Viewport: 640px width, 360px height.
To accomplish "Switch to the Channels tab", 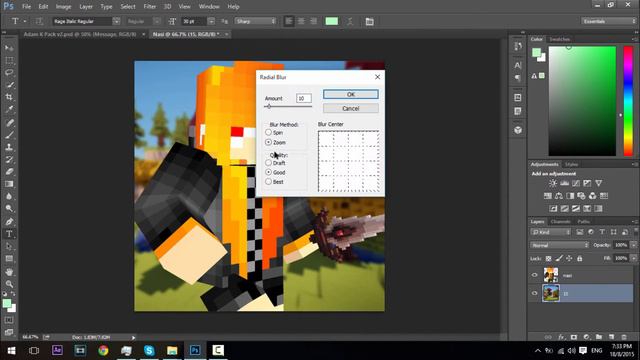I will pyautogui.click(x=560, y=222).
